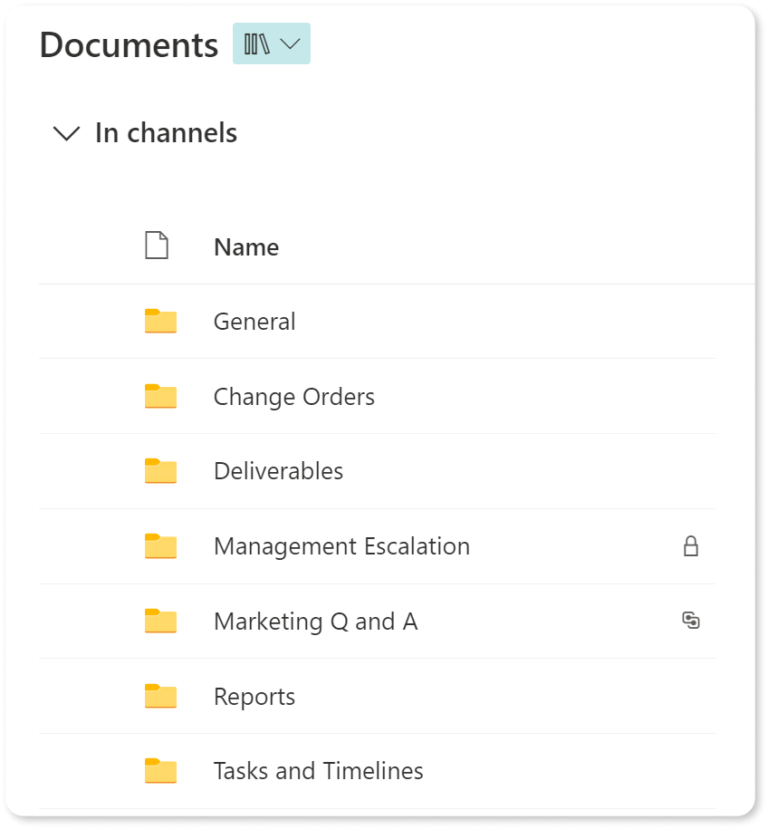Open the Reports folder
Image resolution: width=768 pixels, height=829 pixels.
(254, 696)
